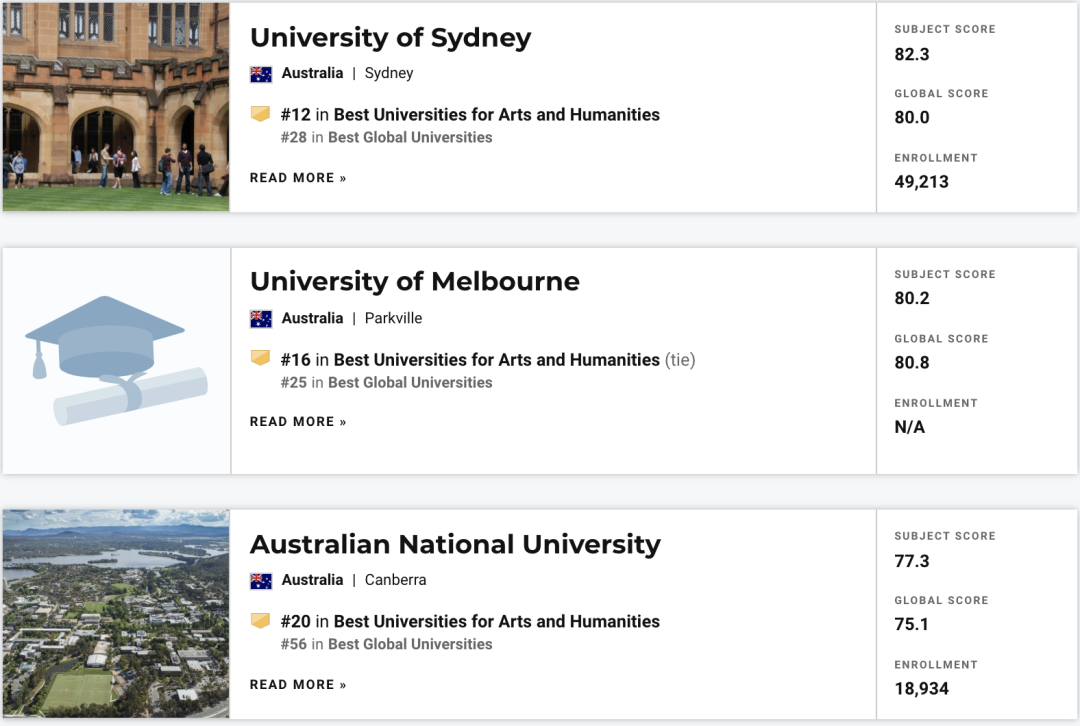Open ANU's #20 Arts and Humanities ranking link

470,621
